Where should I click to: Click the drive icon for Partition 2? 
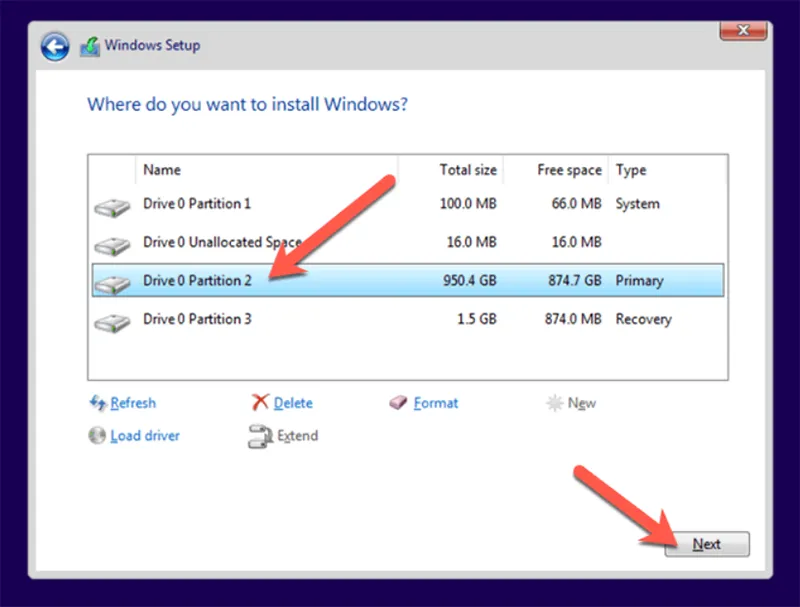pos(112,283)
